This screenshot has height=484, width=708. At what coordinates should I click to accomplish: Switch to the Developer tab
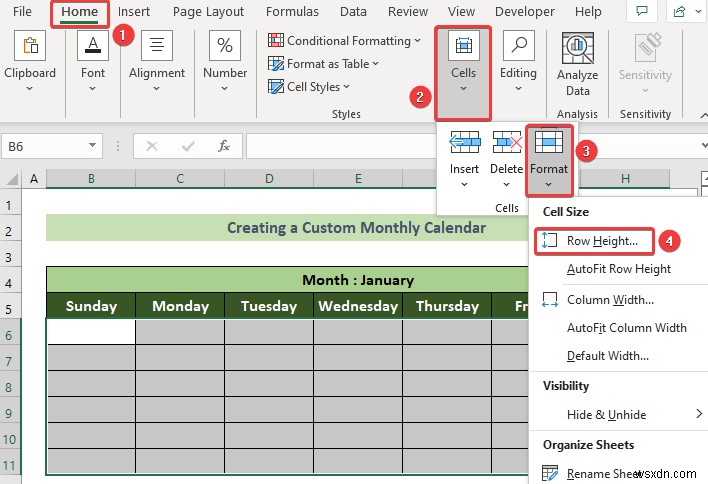(x=525, y=11)
